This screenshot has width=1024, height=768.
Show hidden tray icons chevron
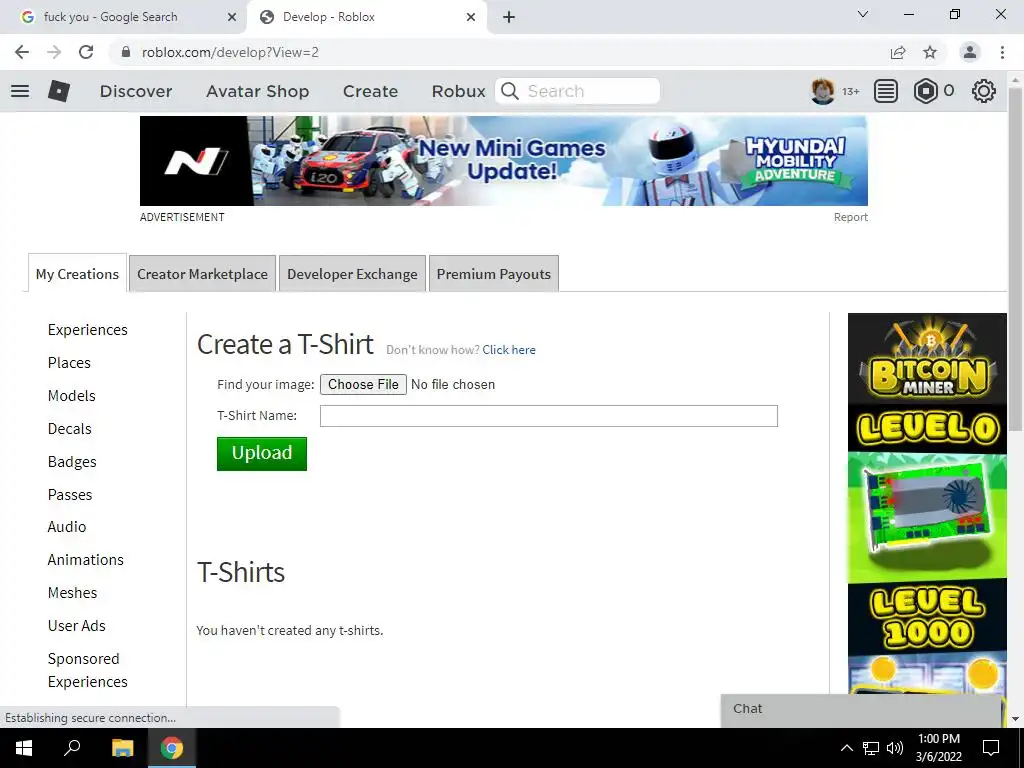coord(846,748)
